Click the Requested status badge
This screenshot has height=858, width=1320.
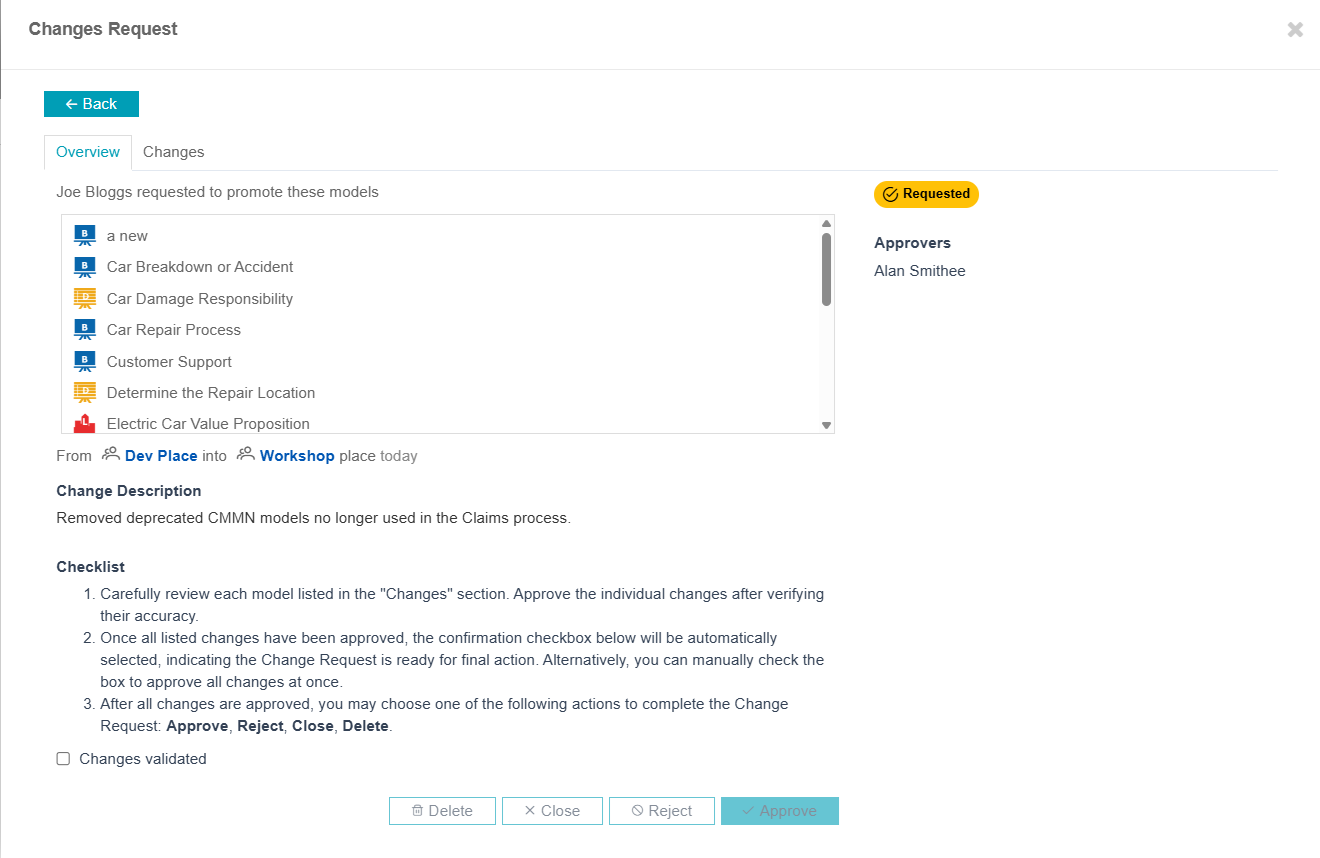tap(926, 194)
